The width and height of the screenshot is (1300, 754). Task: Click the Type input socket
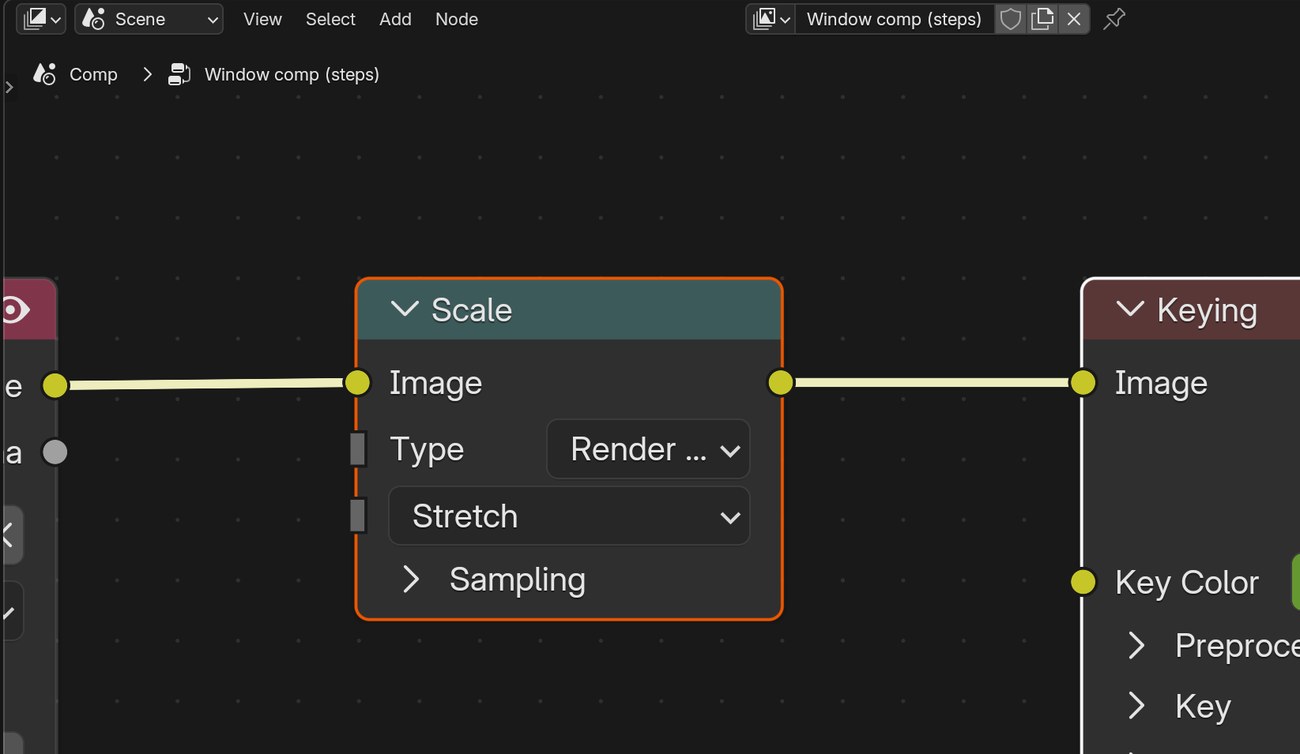tap(357, 449)
